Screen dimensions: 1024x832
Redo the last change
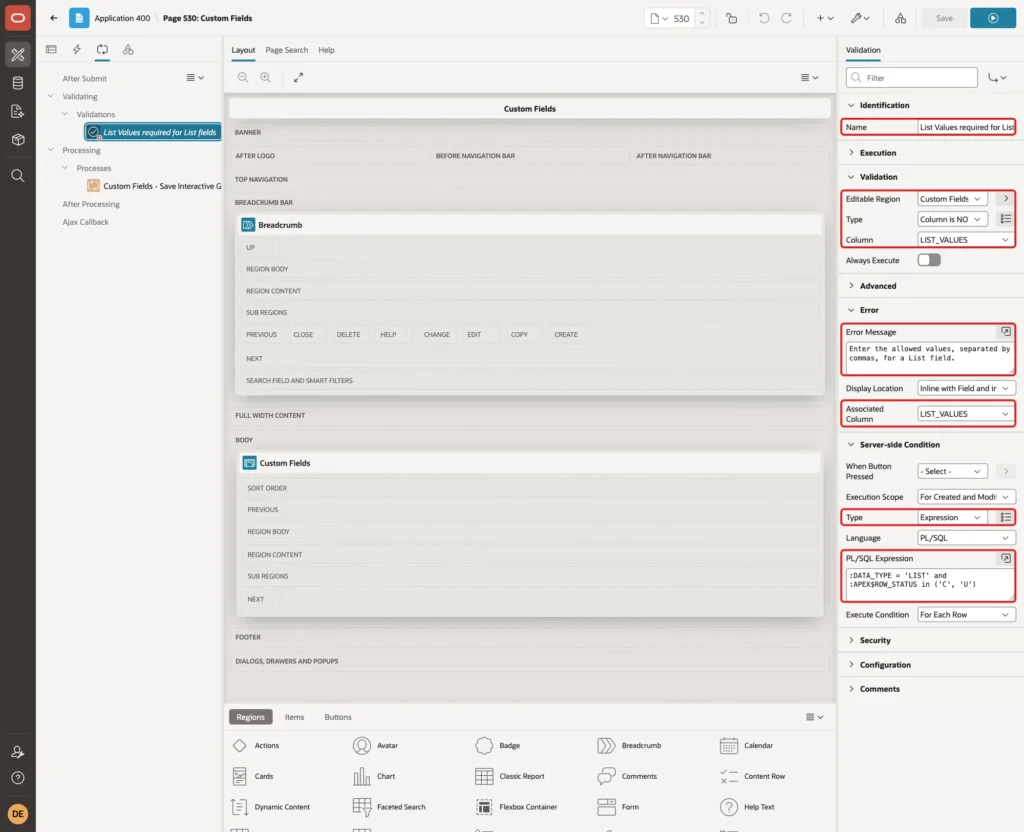(x=786, y=18)
